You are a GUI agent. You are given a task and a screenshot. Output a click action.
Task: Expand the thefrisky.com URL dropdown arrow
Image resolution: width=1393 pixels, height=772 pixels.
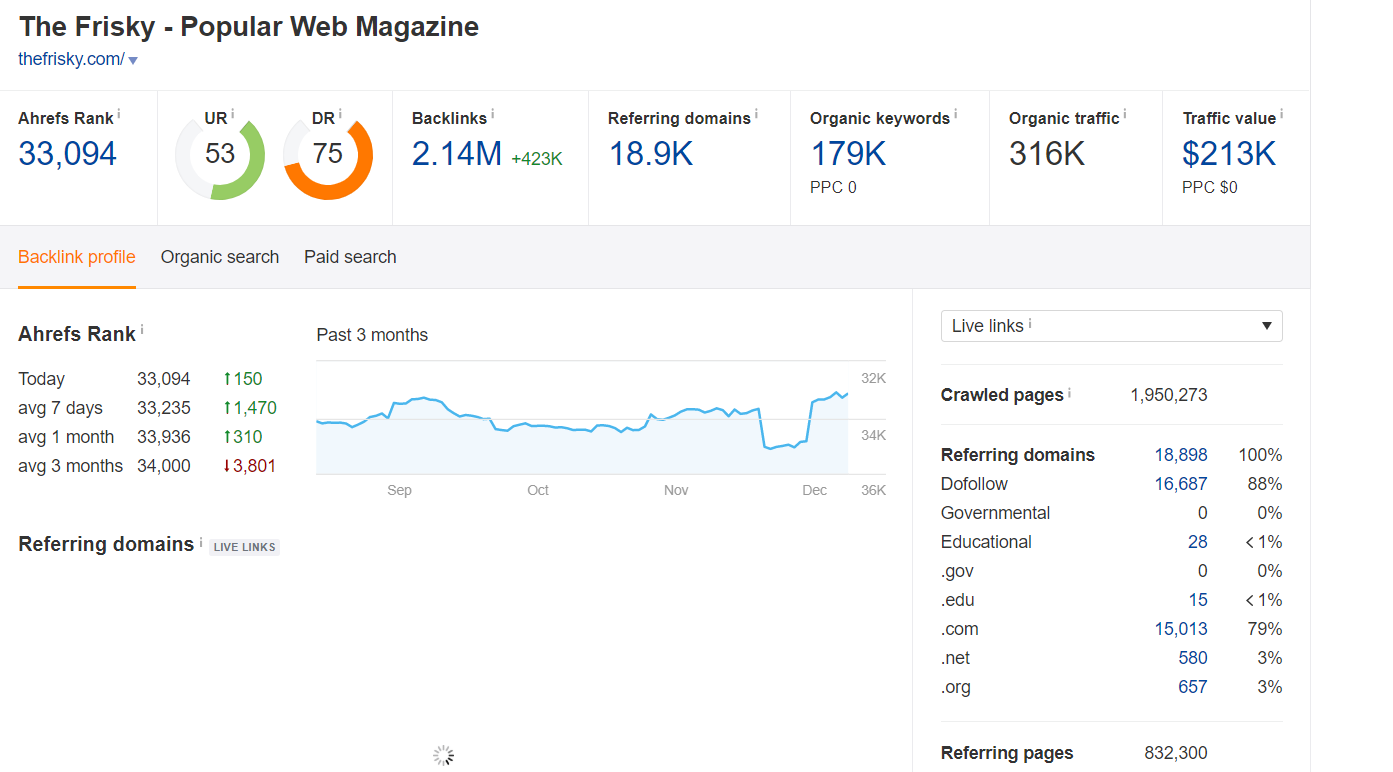[x=133, y=60]
